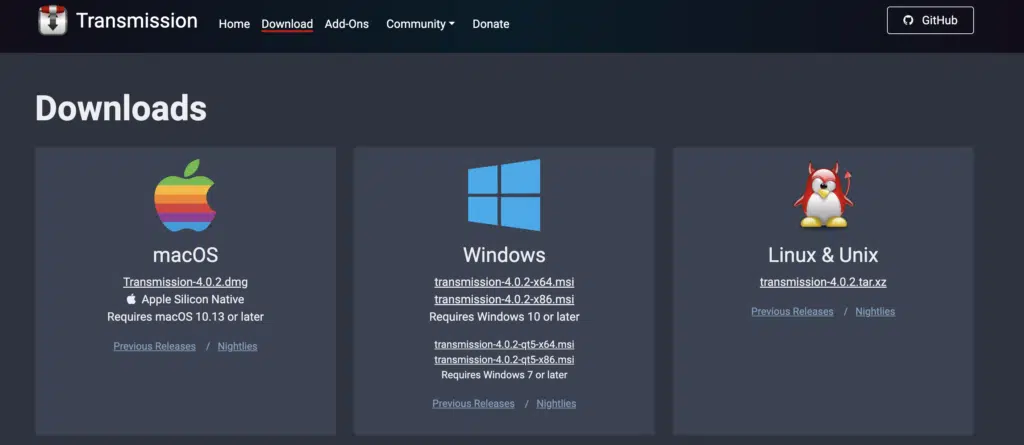1024x445 pixels.
Task: Click 'Apple Silicon Native' text
Action: (193, 299)
